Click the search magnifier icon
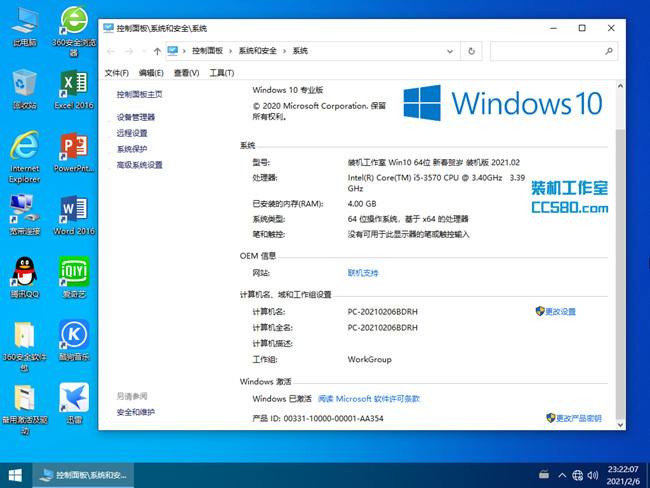The width and height of the screenshot is (650, 488). click(609, 51)
